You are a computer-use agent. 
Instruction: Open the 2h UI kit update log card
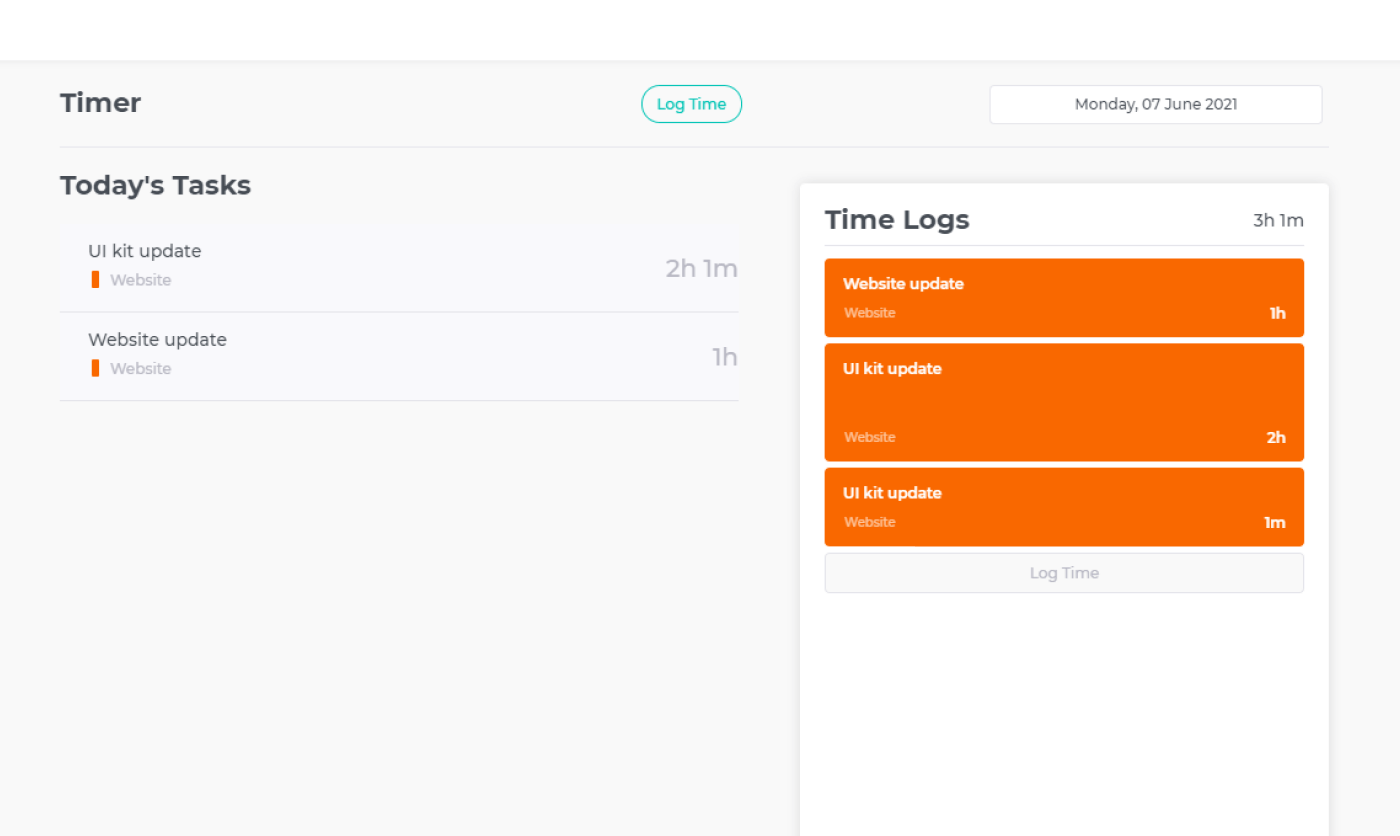click(1063, 402)
